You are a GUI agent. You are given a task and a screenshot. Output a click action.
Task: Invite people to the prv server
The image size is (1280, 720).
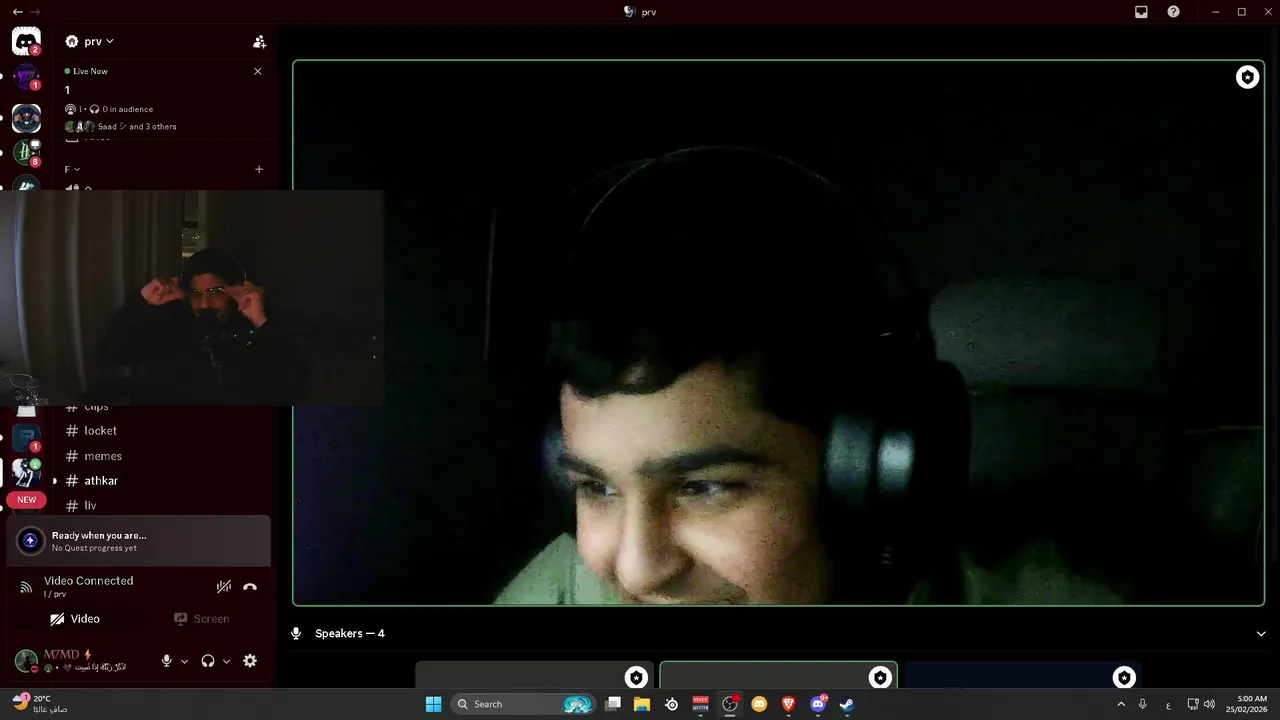tap(259, 42)
